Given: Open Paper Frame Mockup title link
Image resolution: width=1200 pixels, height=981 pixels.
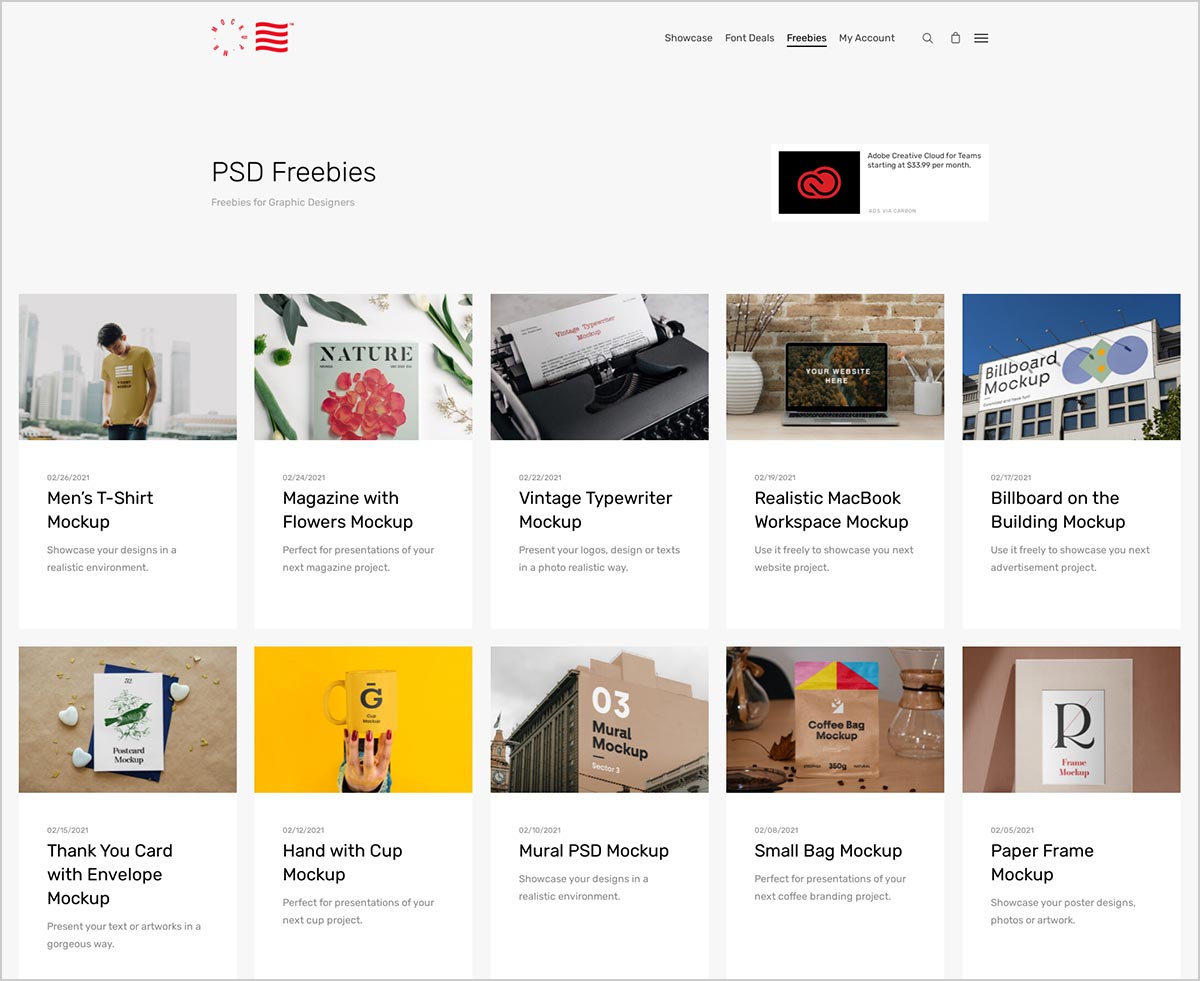Looking at the screenshot, I should coord(1042,863).
